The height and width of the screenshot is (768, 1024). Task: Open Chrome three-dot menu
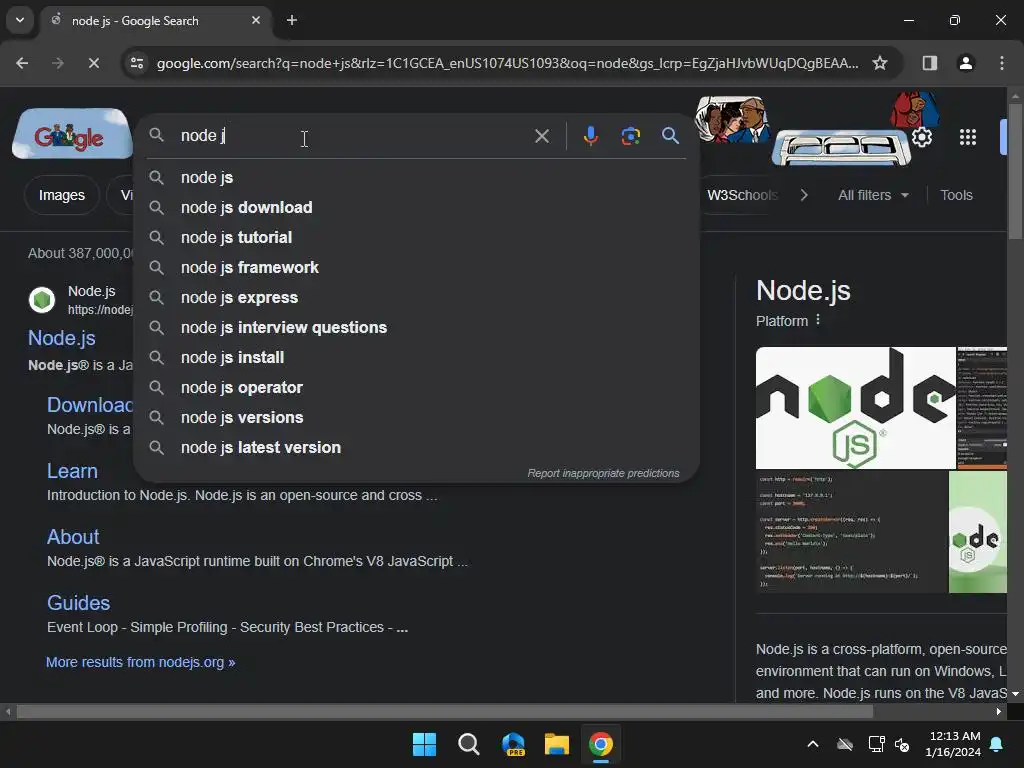[x=1001, y=63]
